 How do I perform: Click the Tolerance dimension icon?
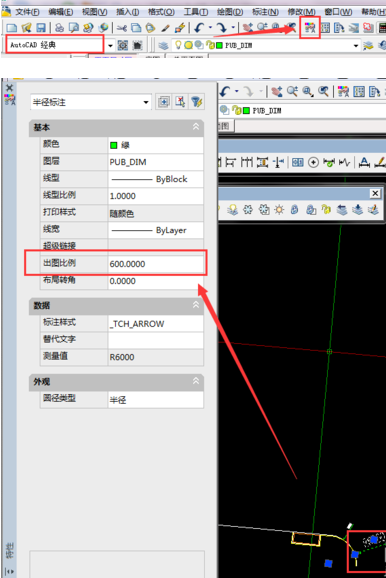[x=298, y=162]
